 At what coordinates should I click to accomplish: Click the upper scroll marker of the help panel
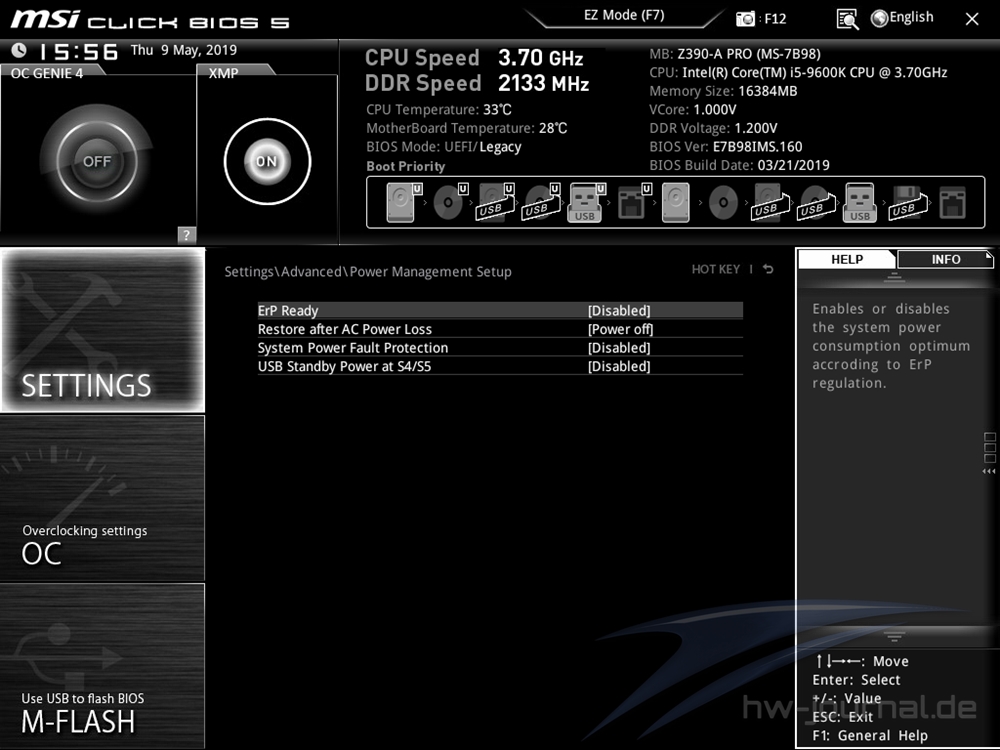coord(894,277)
